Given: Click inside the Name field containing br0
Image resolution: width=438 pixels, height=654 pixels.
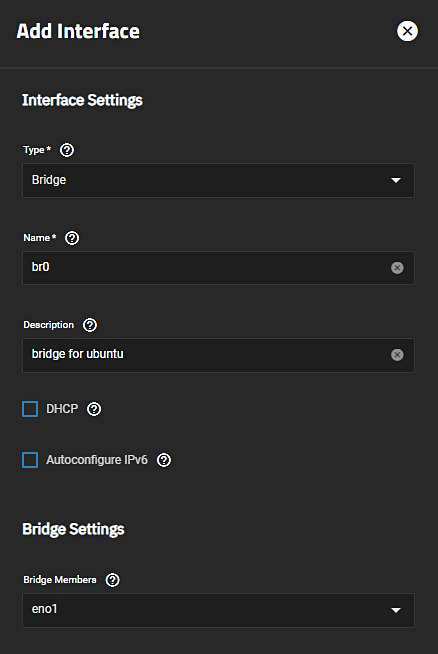Looking at the screenshot, I should pyautogui.click(x=218, y=268).
